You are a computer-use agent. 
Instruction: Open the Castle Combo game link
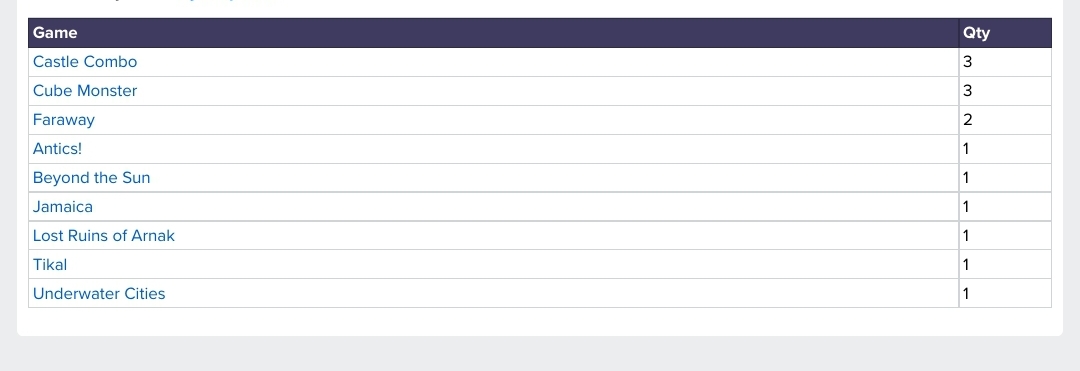pyautogui.click(x=85, y=62)
